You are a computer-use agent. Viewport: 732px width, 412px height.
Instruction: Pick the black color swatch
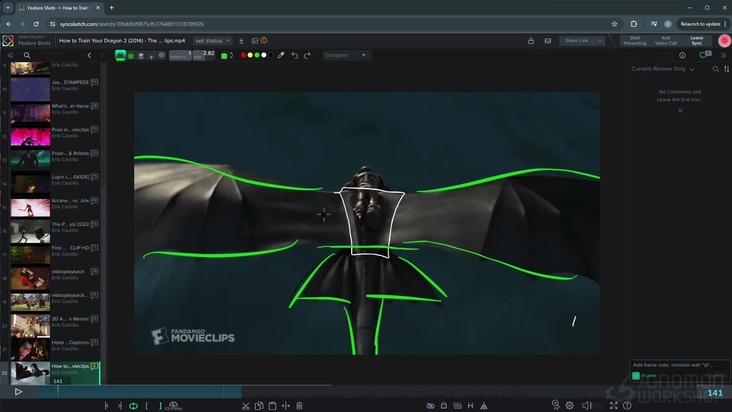pyautogui.click(x=271, y=55)
